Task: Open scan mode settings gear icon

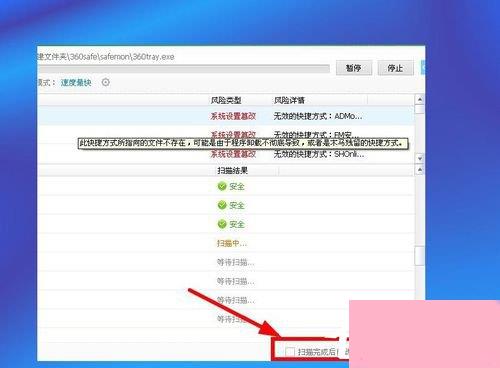Action: coord(105,82)
